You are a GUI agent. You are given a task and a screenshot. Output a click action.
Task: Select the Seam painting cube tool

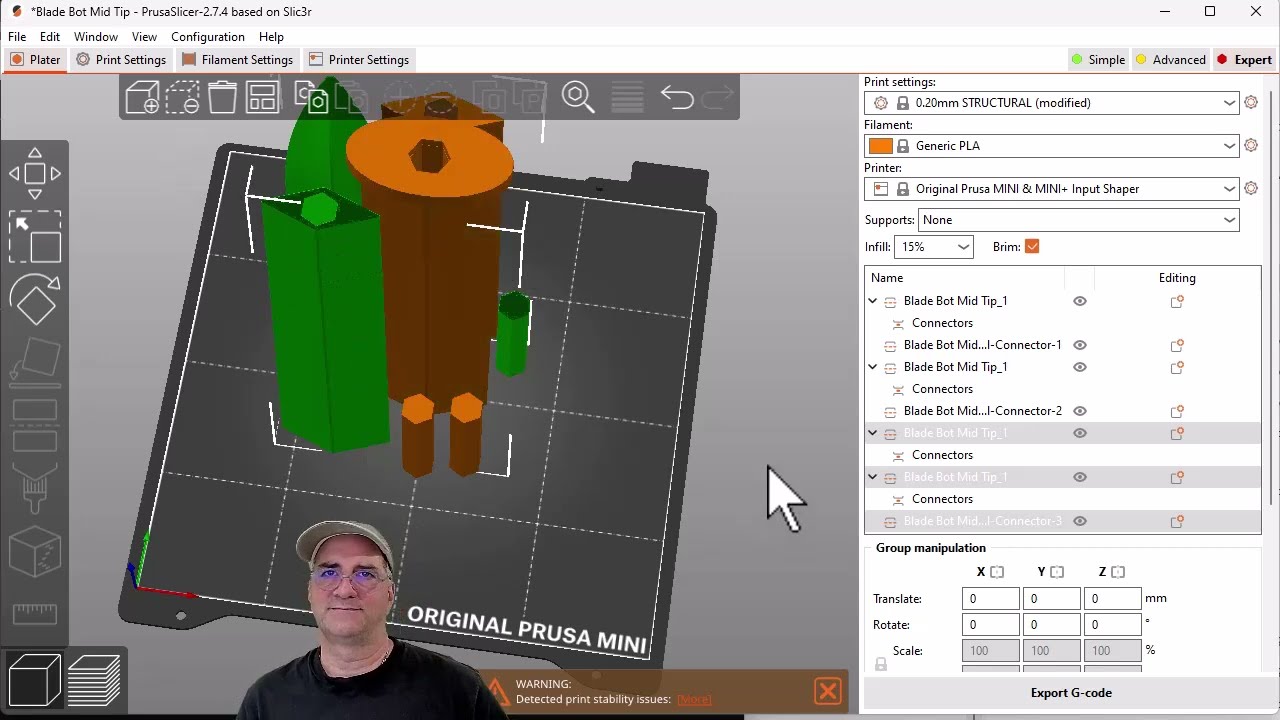coord(35,552)
